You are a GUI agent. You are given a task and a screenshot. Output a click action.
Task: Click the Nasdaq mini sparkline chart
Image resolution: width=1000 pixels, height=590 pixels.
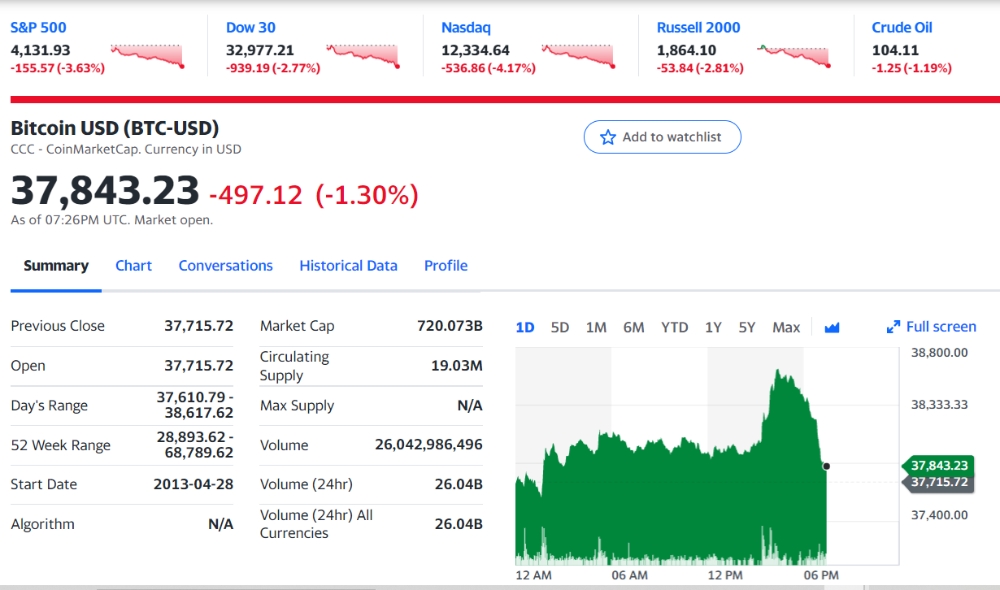[x=578, y=56]
